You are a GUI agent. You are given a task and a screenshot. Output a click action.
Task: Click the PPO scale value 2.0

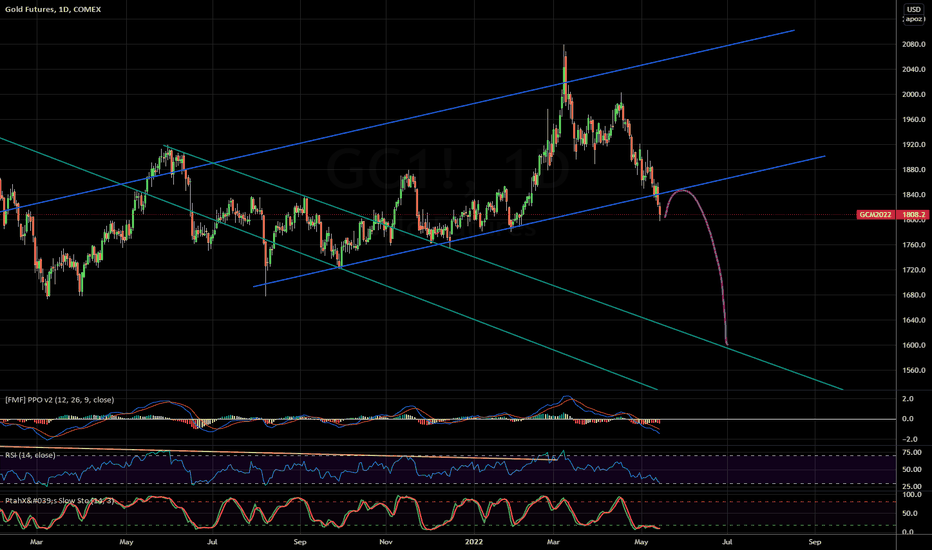coord(908,399)
